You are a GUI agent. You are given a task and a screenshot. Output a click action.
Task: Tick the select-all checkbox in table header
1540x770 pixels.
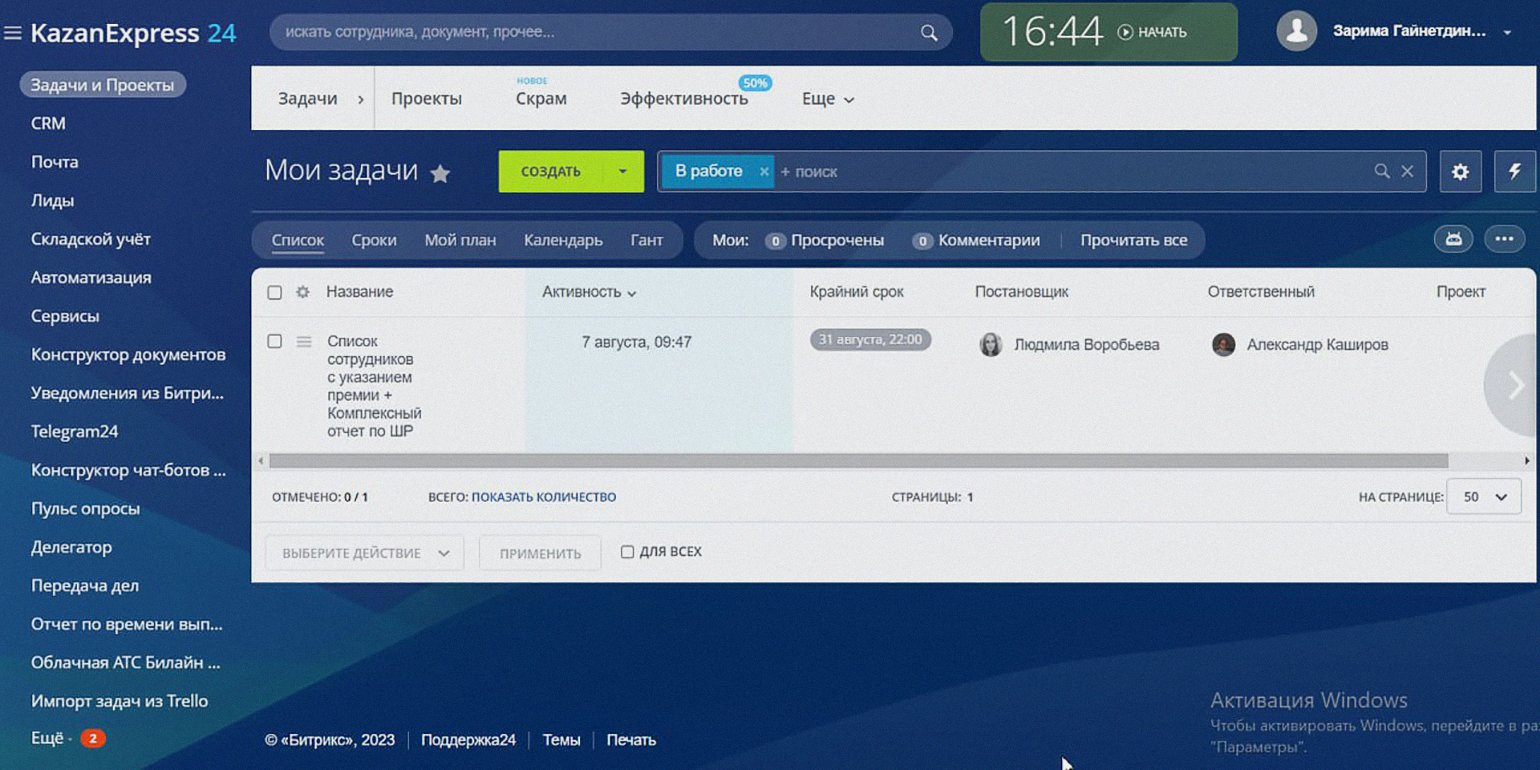point(275,292)
